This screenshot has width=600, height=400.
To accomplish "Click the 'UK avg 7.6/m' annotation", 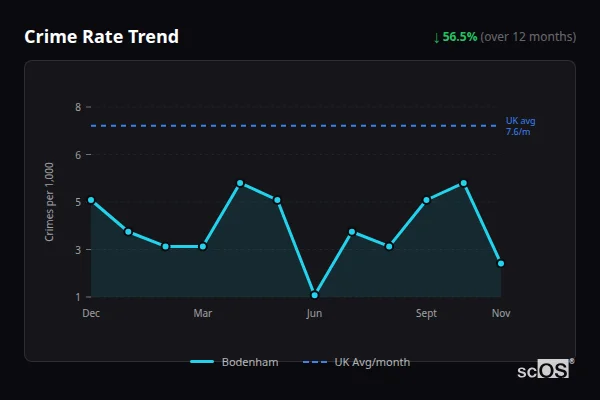I will [520, 126].
